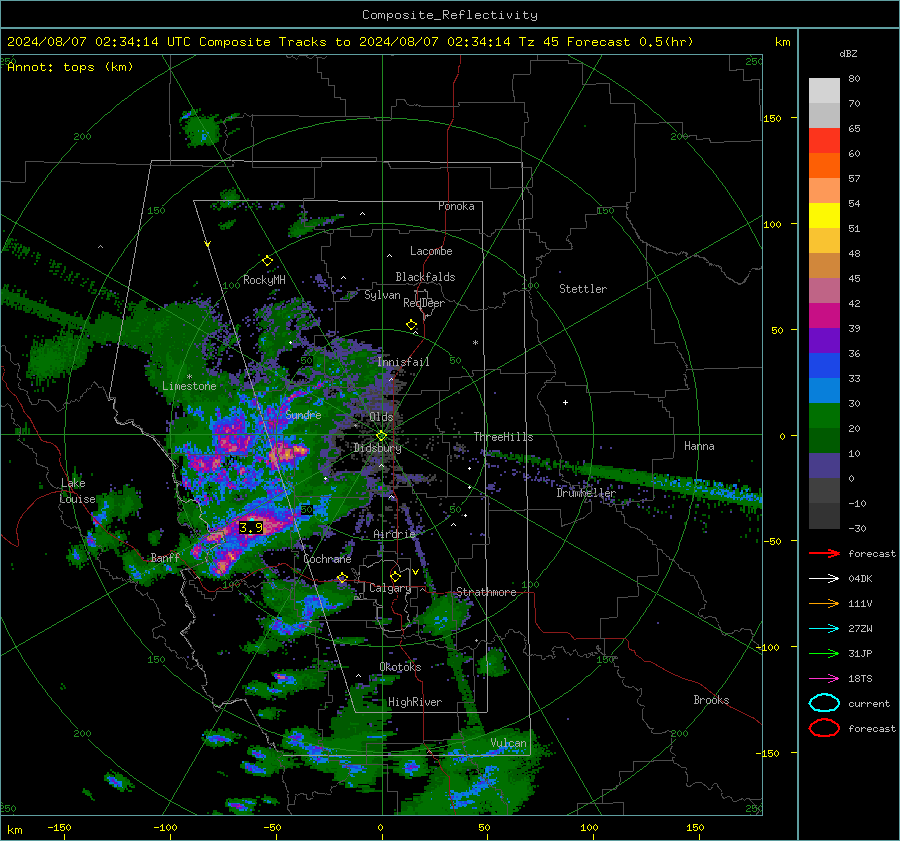
Task: Click the ThreeHills town label
Action: (503, 437)
